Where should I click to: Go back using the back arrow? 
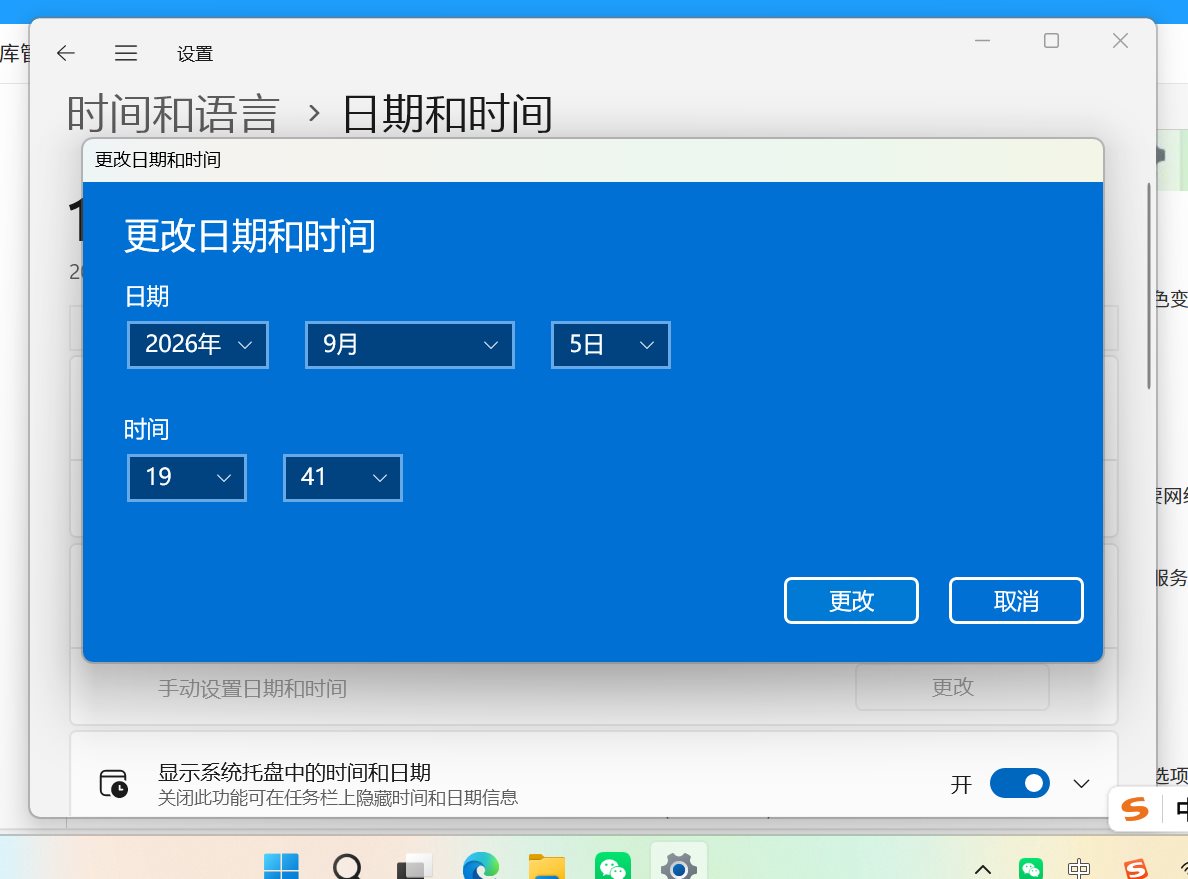click(66, 53)
